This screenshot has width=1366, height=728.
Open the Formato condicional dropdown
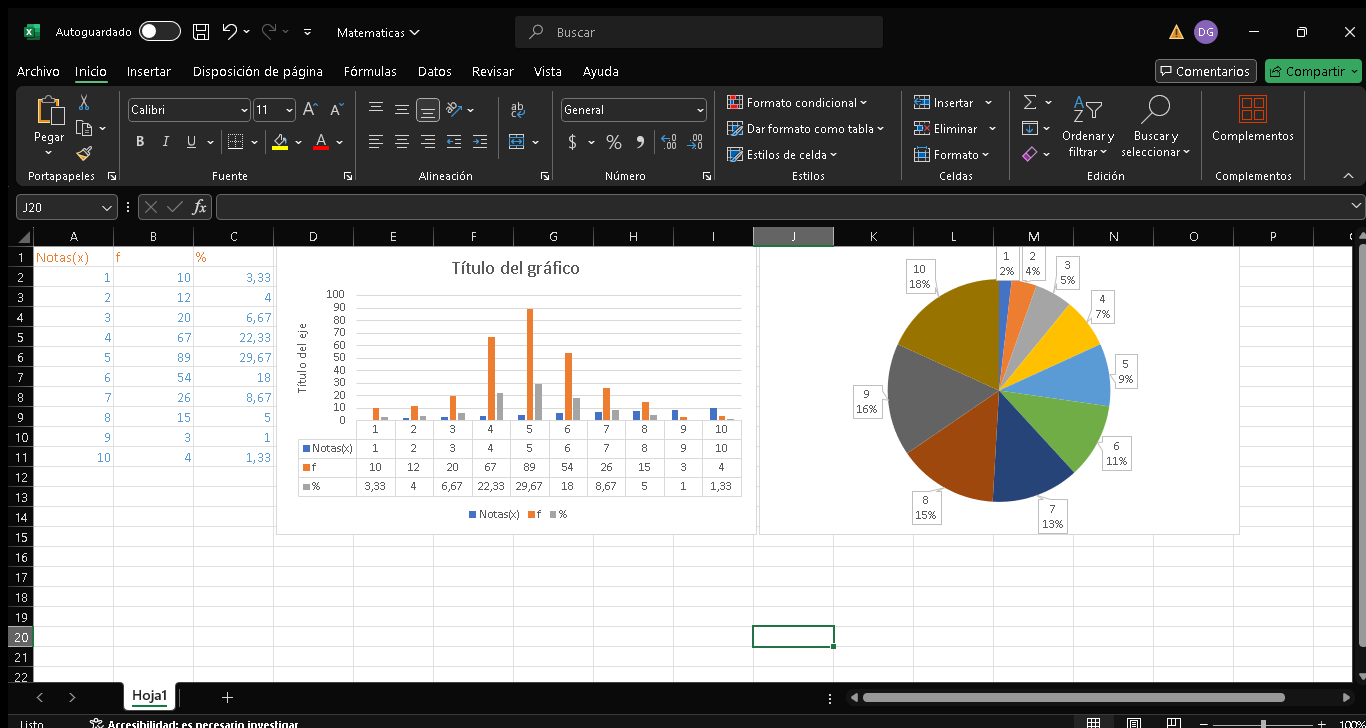(x=797, y=102)
